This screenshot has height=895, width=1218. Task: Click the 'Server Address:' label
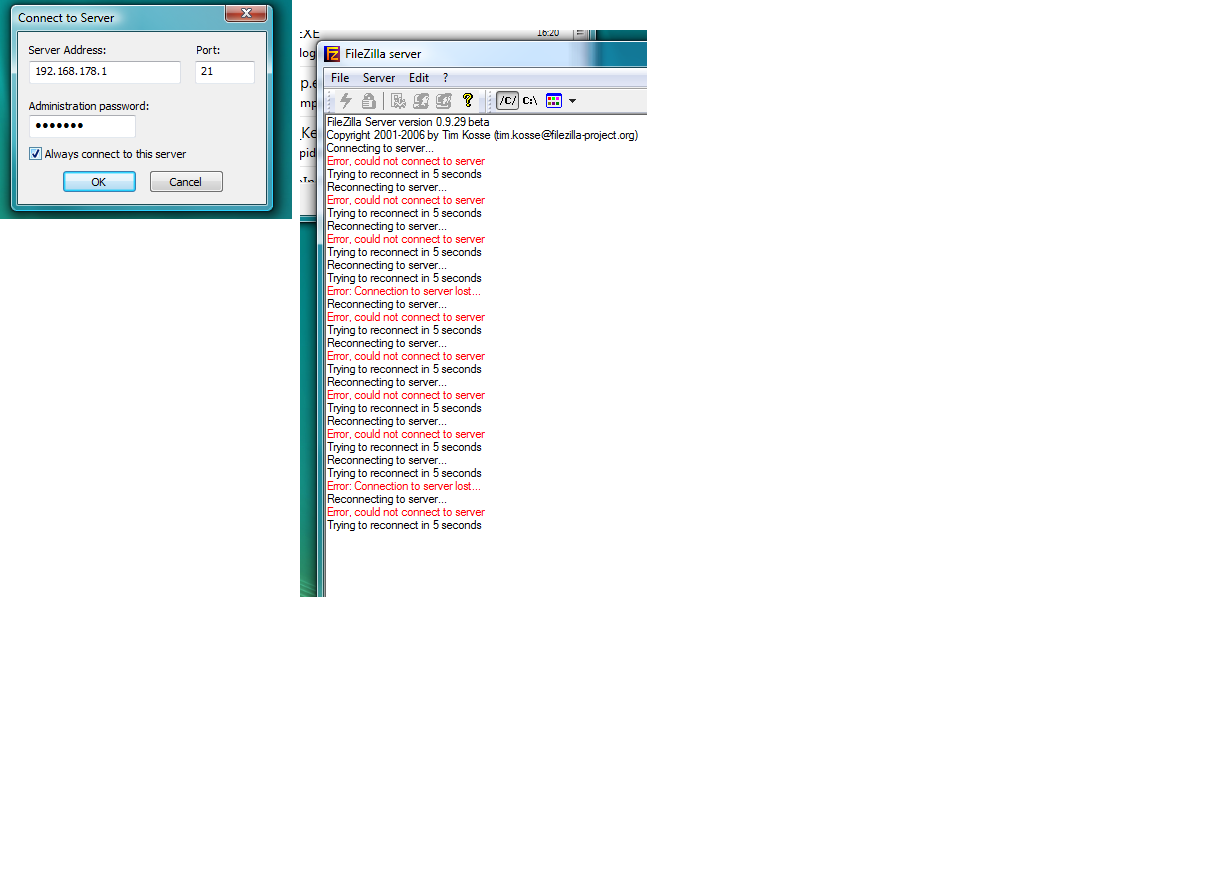(67, 50)
